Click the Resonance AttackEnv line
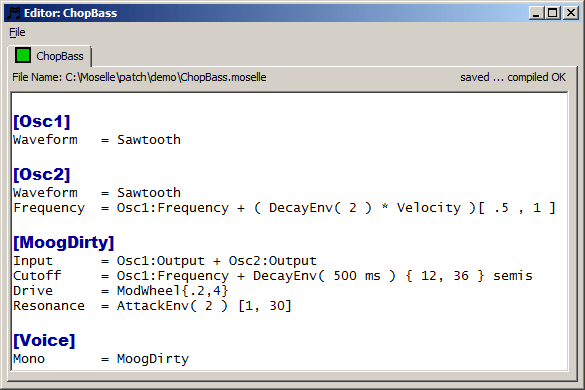 tap(152, 306)
